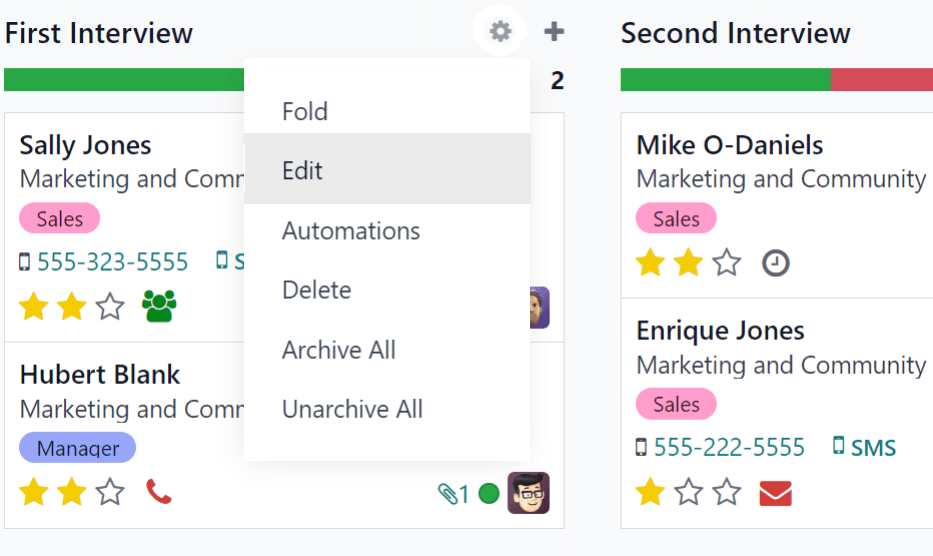
Task: Click green meeting activity icon on Sally Jones
Action: [x=159, y=306]
